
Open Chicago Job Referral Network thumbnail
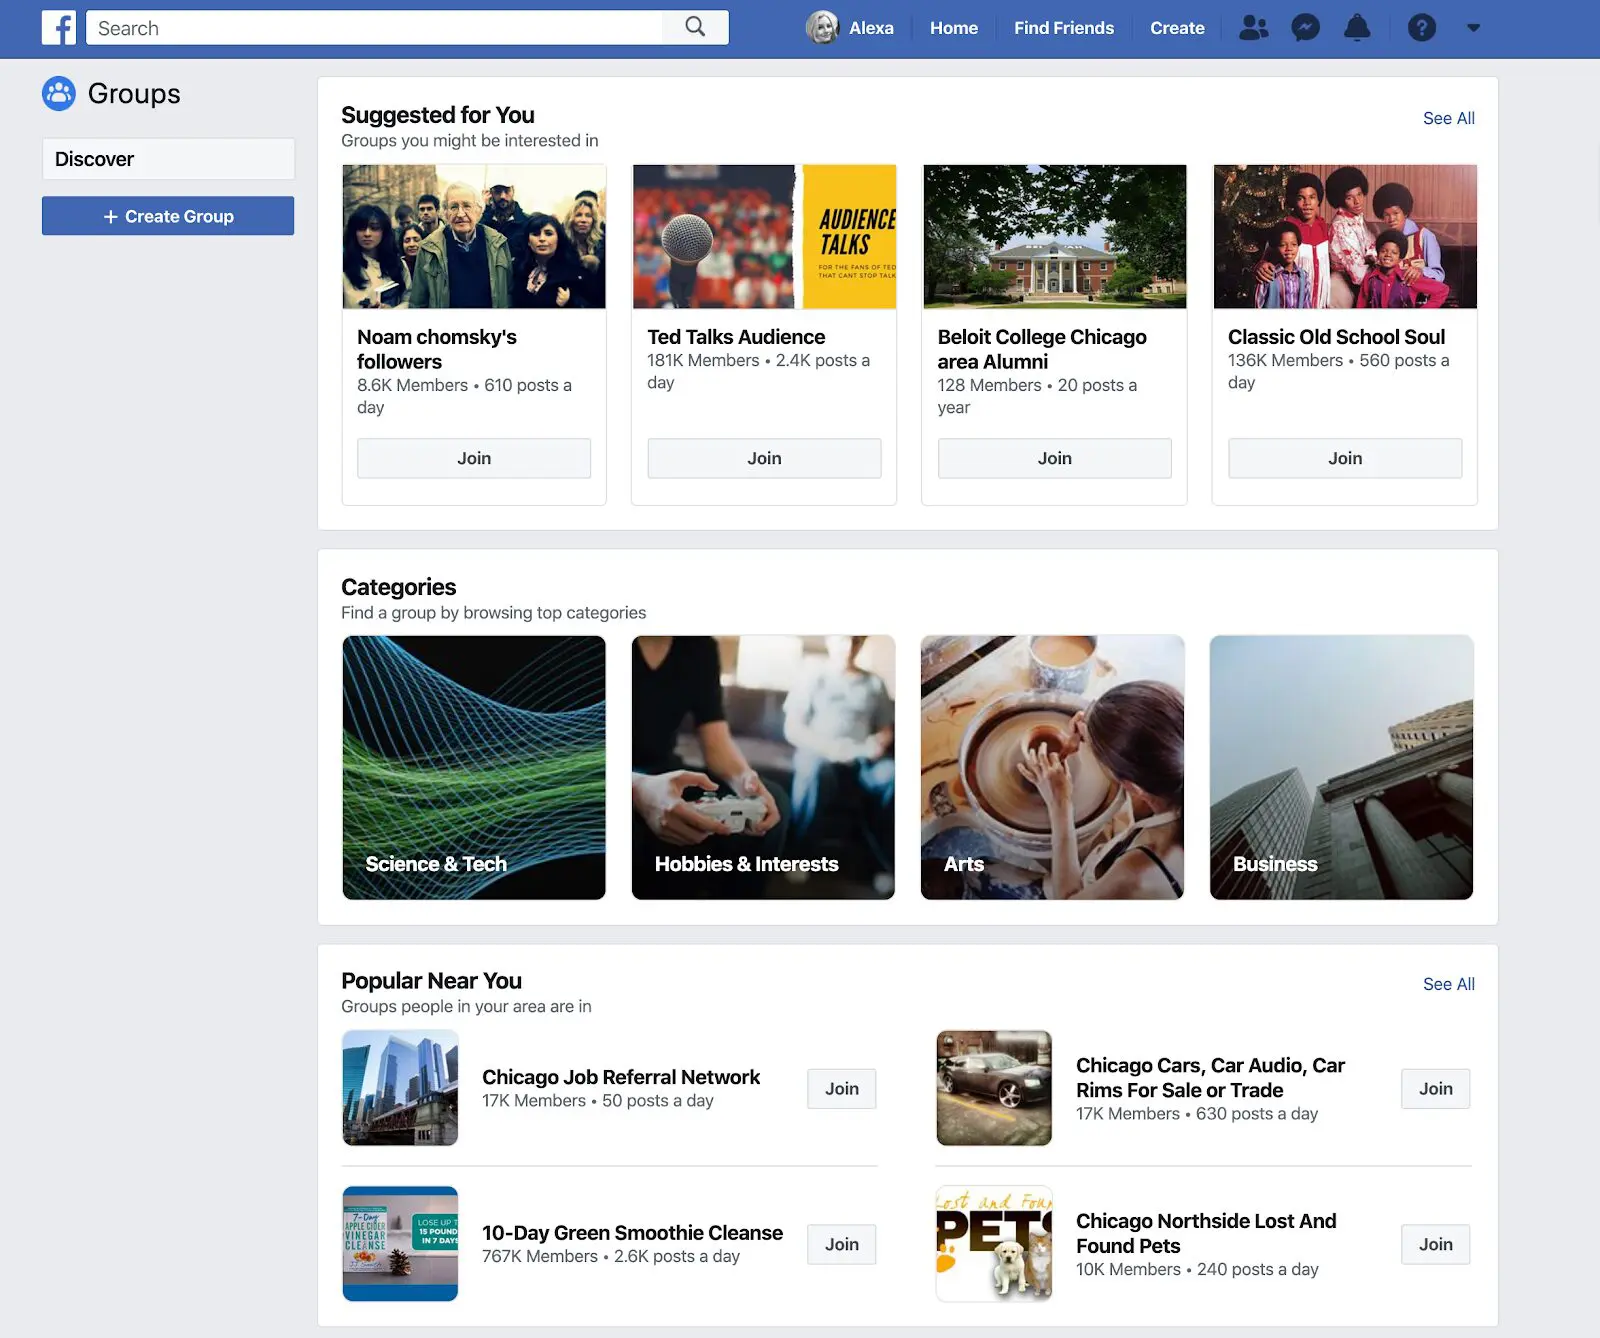(x=400, y=1088)
